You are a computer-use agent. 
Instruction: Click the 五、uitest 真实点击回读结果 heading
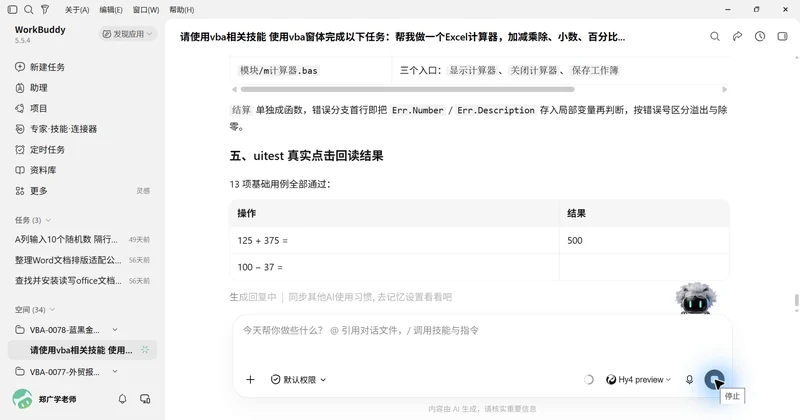tap(306, 156)
